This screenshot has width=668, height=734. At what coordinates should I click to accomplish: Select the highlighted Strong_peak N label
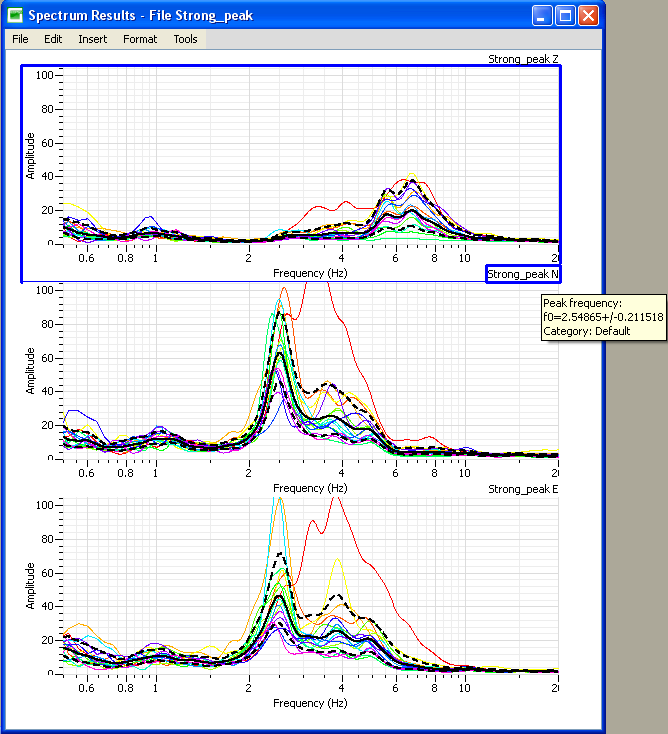523,274
